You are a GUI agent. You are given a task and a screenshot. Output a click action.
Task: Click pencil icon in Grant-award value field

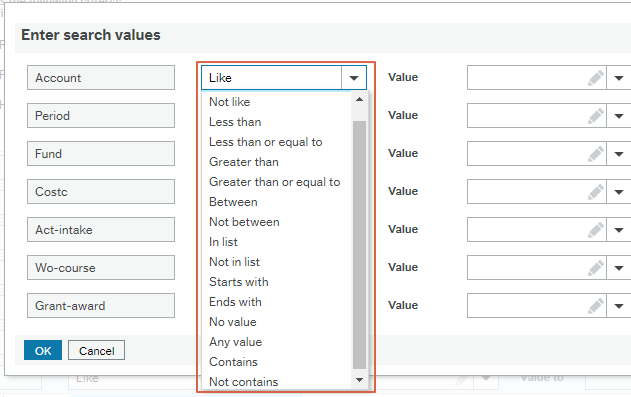click(x=596, y=306)
